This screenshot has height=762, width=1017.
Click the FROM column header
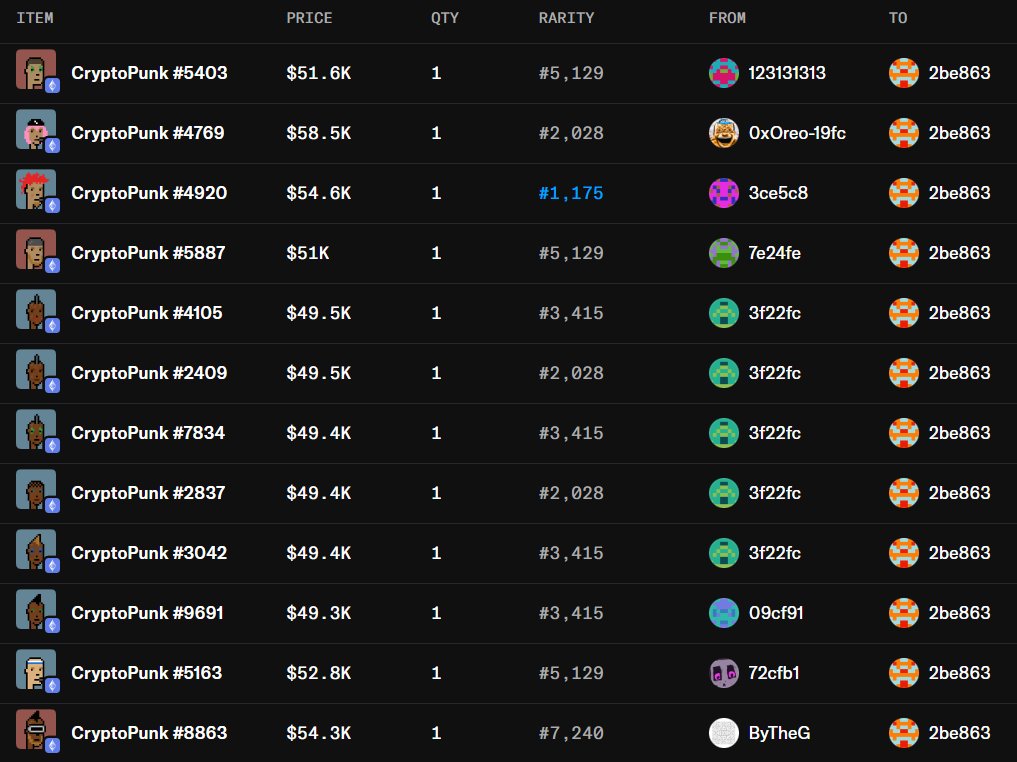pyautogui.click(x=727, y=18)
